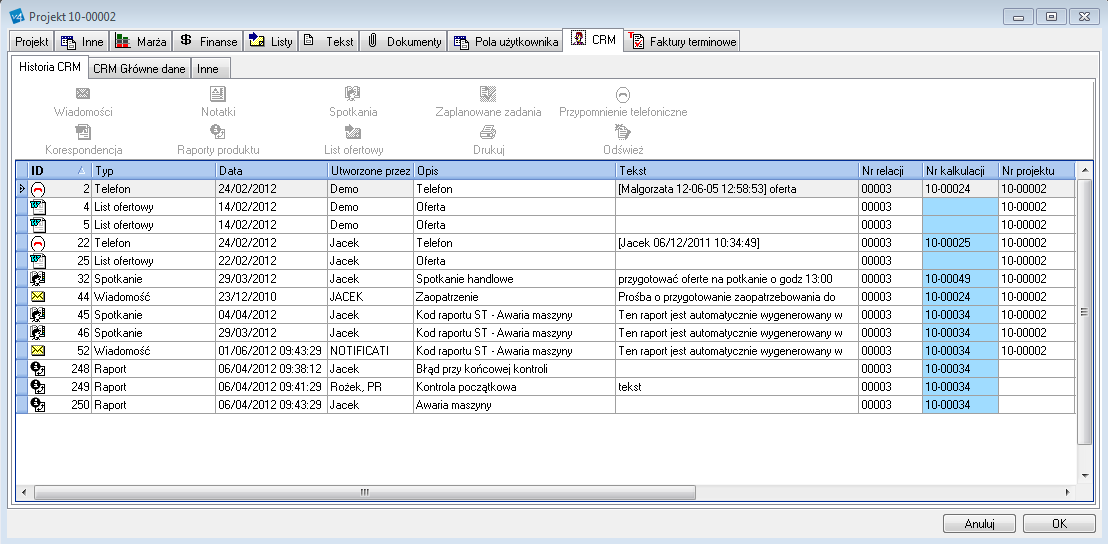Open the Projekt tab
This screenshot has height=544, width=1108.
click(32, 42)
